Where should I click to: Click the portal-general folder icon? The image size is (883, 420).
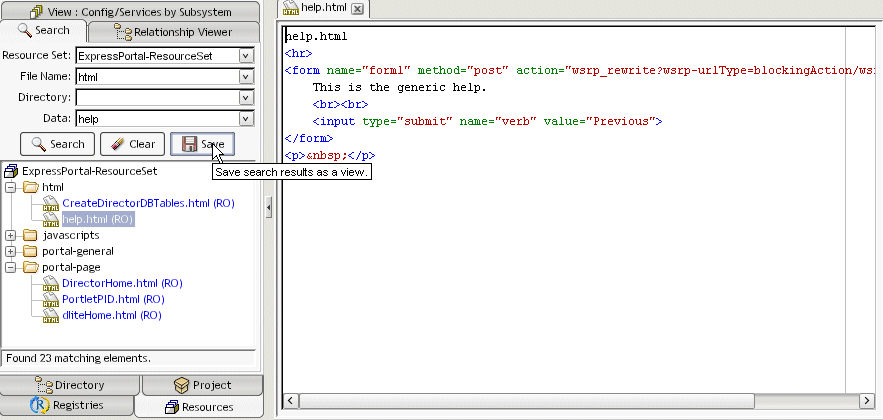click(x=30, y=251)
